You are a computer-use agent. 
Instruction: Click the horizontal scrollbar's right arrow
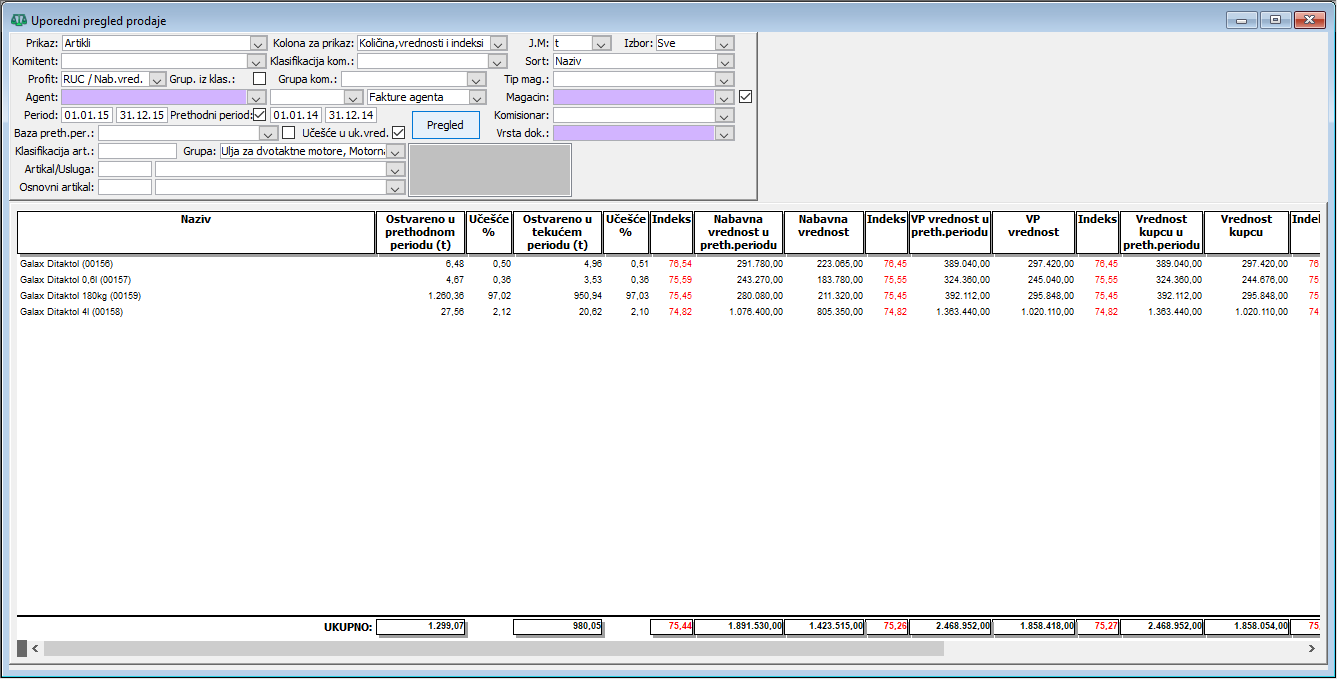[1311, 648]
